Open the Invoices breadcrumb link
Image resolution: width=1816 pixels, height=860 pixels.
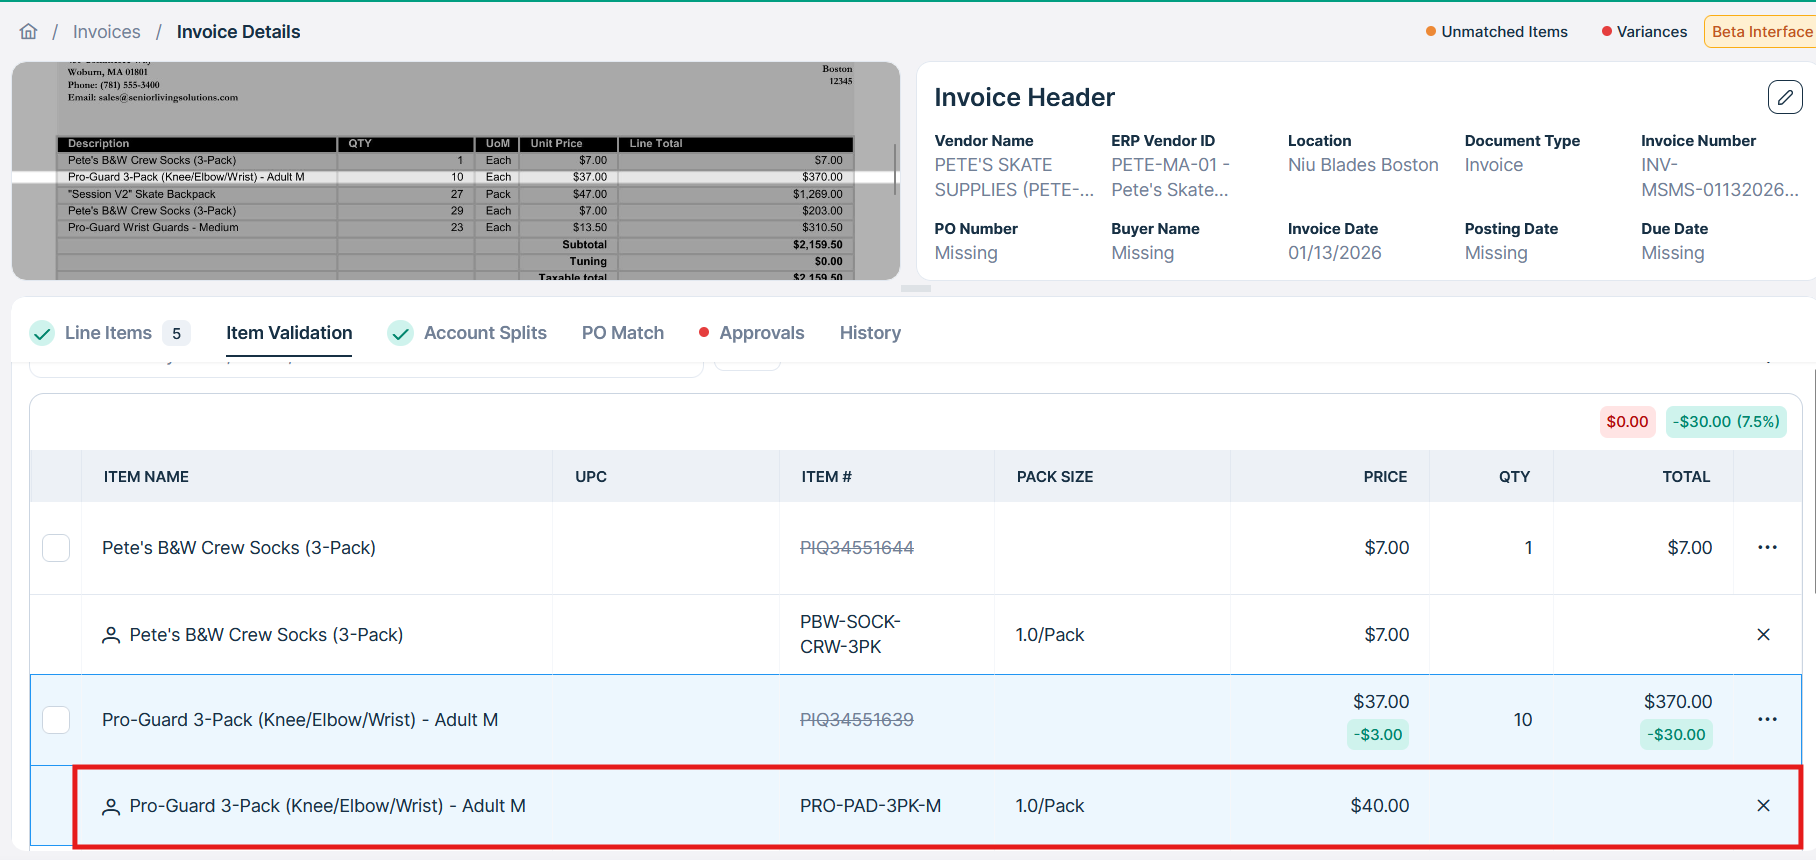click(107, 32)
